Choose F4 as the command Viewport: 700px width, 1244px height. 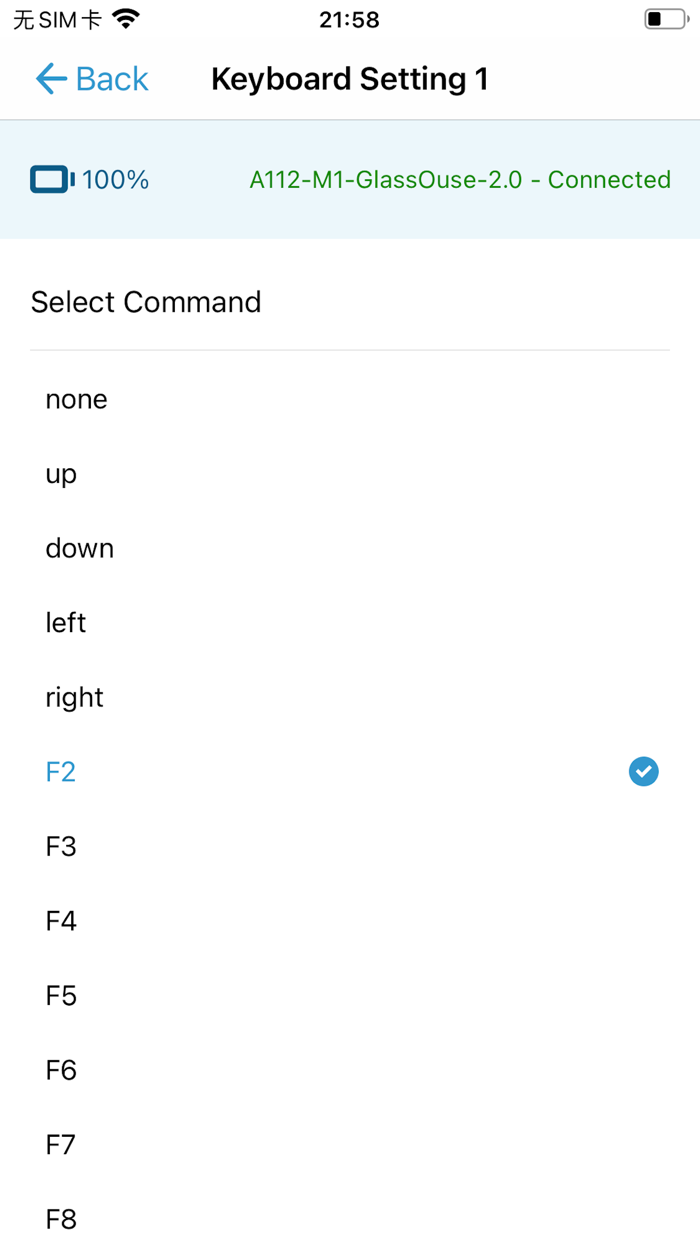pyautogui.click(x=61, y=921)
